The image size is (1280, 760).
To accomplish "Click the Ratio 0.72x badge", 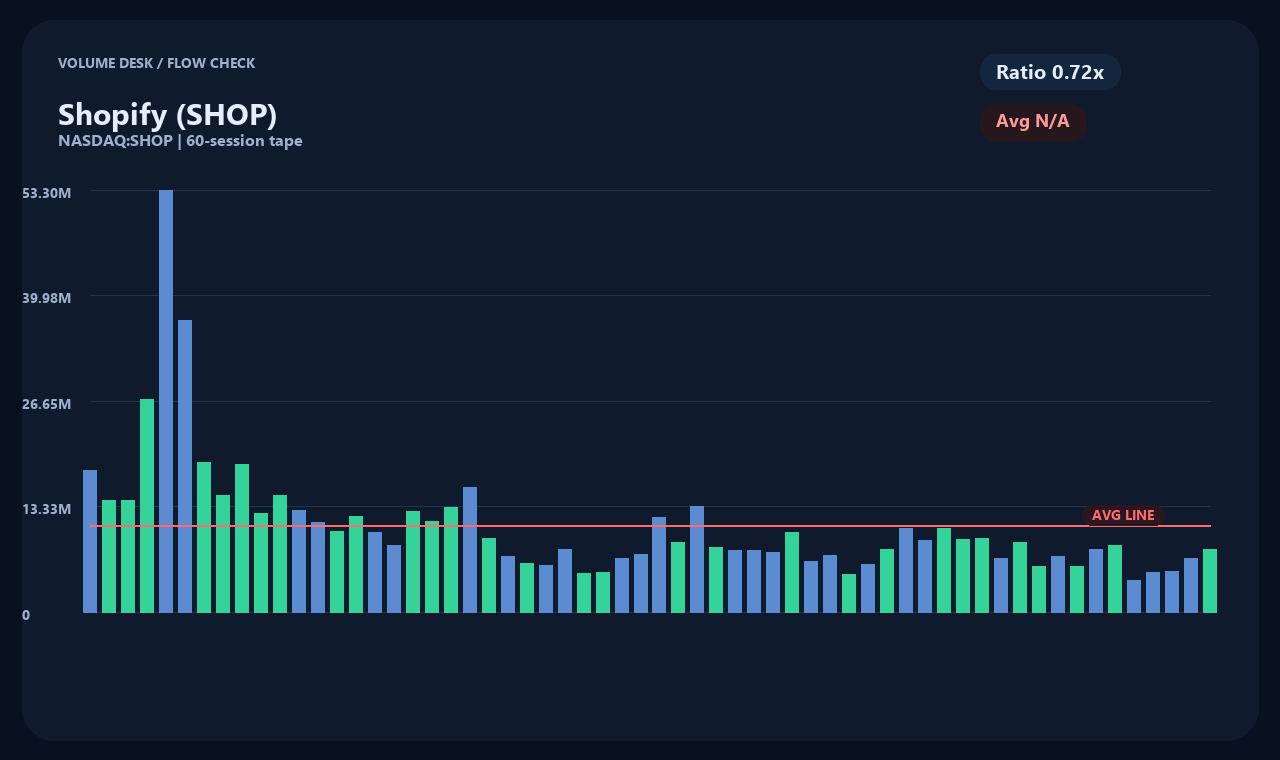I will tap(1050, 72).
